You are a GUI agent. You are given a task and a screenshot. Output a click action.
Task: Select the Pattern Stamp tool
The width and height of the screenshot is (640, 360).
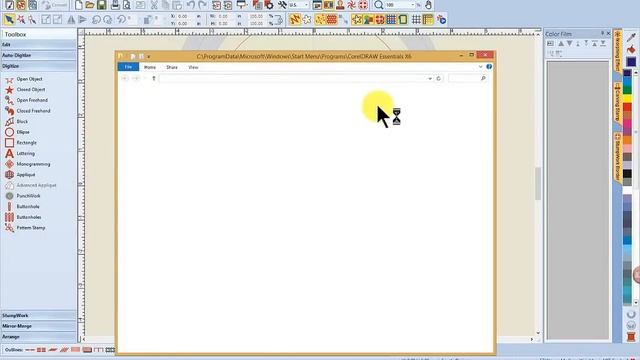pyautogui.click(x=25, y=228)
